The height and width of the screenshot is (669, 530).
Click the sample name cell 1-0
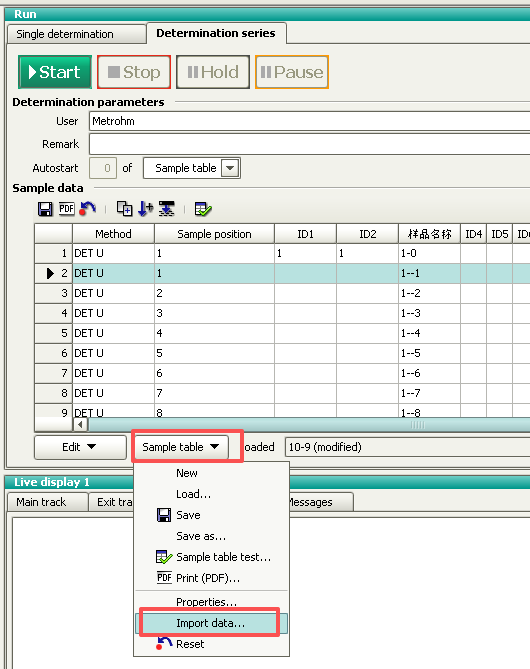tap(429, 253)
